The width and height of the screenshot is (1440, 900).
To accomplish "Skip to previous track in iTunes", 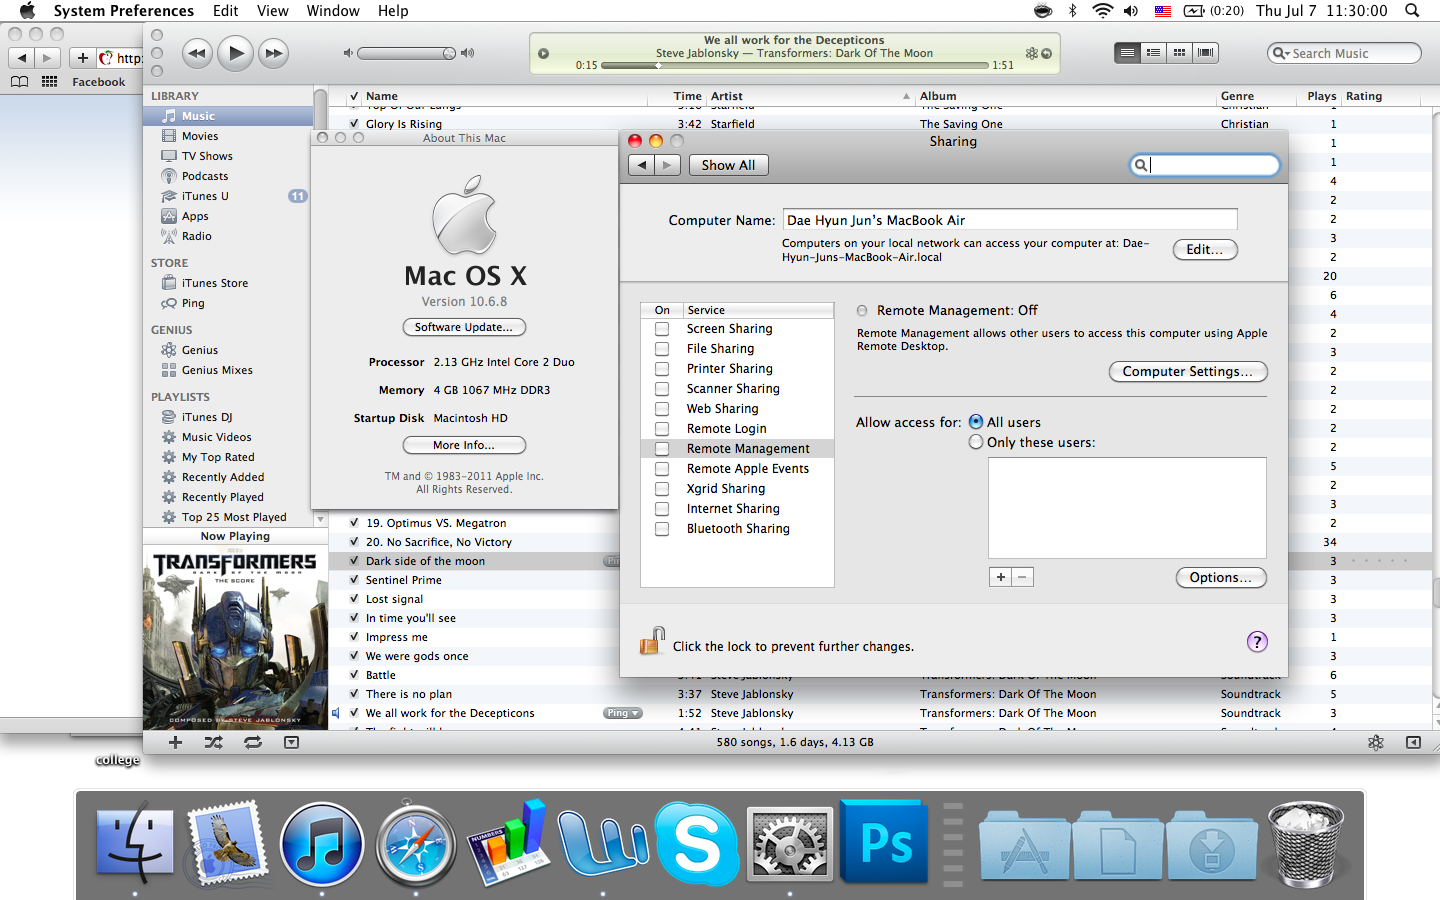I will (197, 53).
